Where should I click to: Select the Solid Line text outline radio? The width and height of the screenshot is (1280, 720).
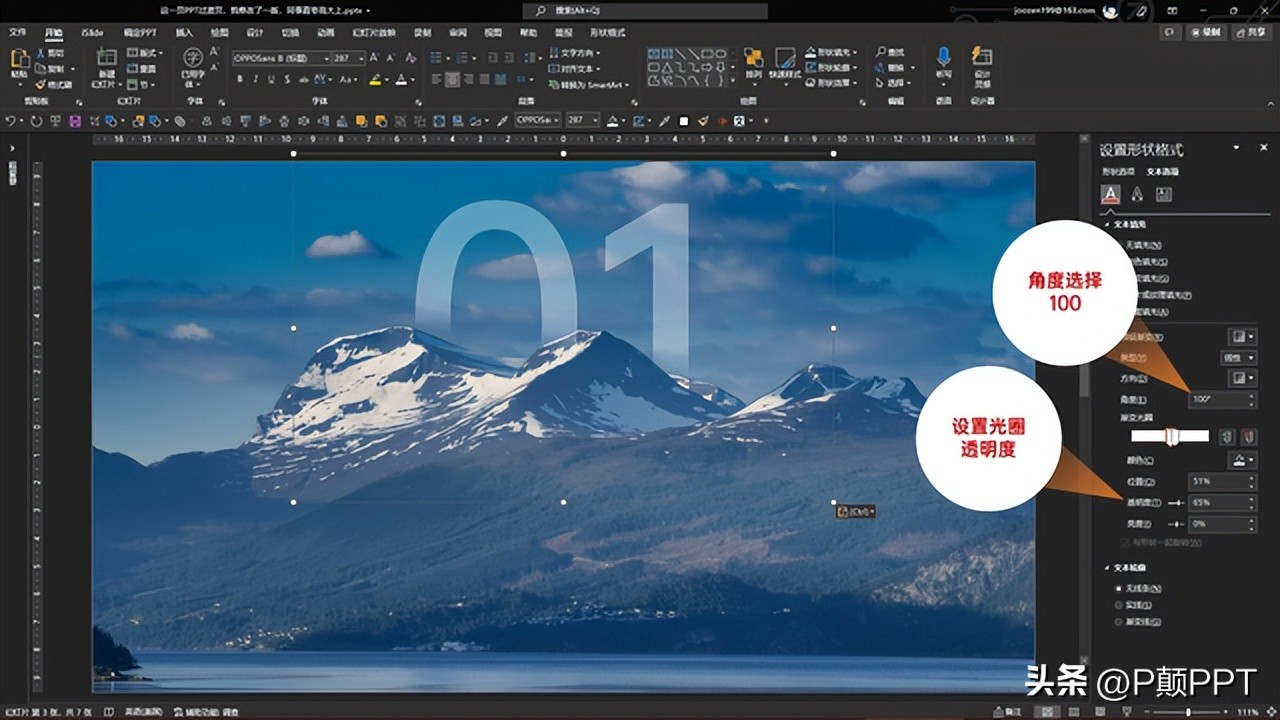[x=1119, y=605]
